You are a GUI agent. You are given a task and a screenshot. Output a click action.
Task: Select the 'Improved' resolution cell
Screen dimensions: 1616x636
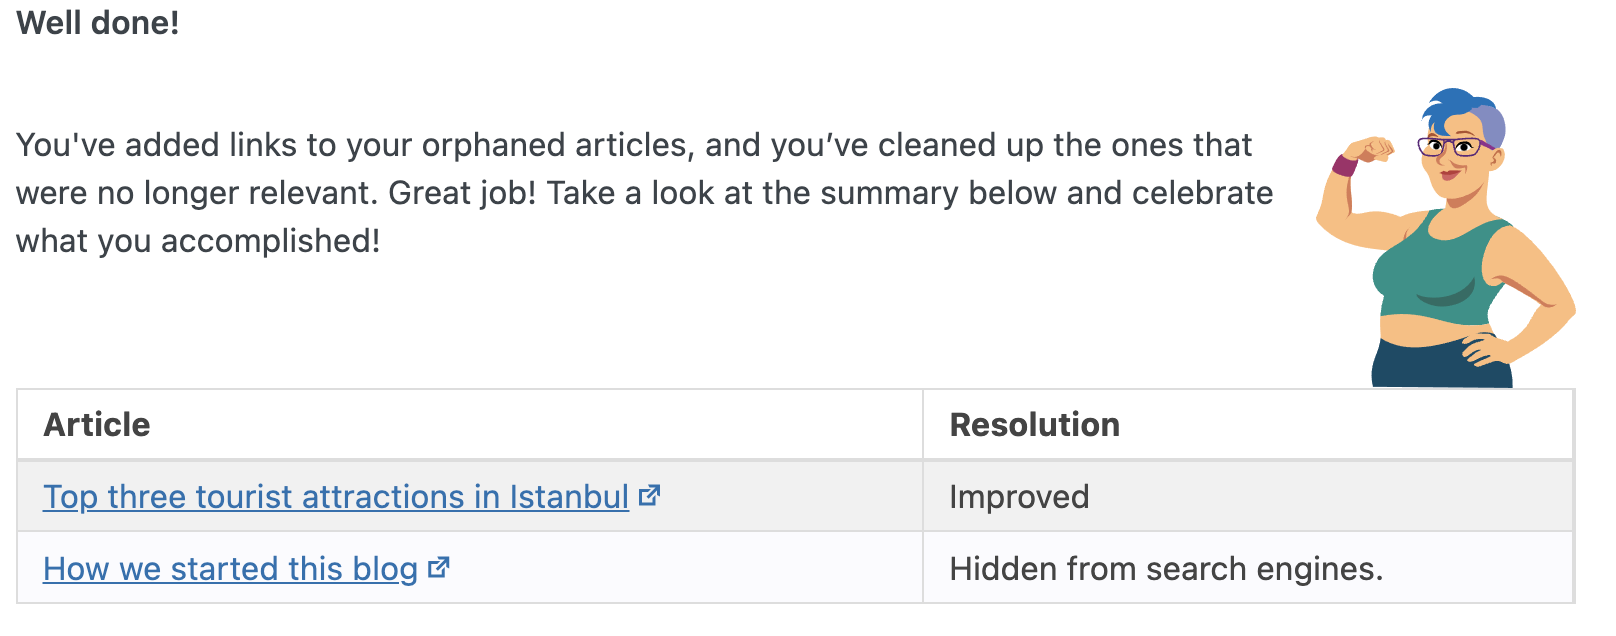point(1019,497)
